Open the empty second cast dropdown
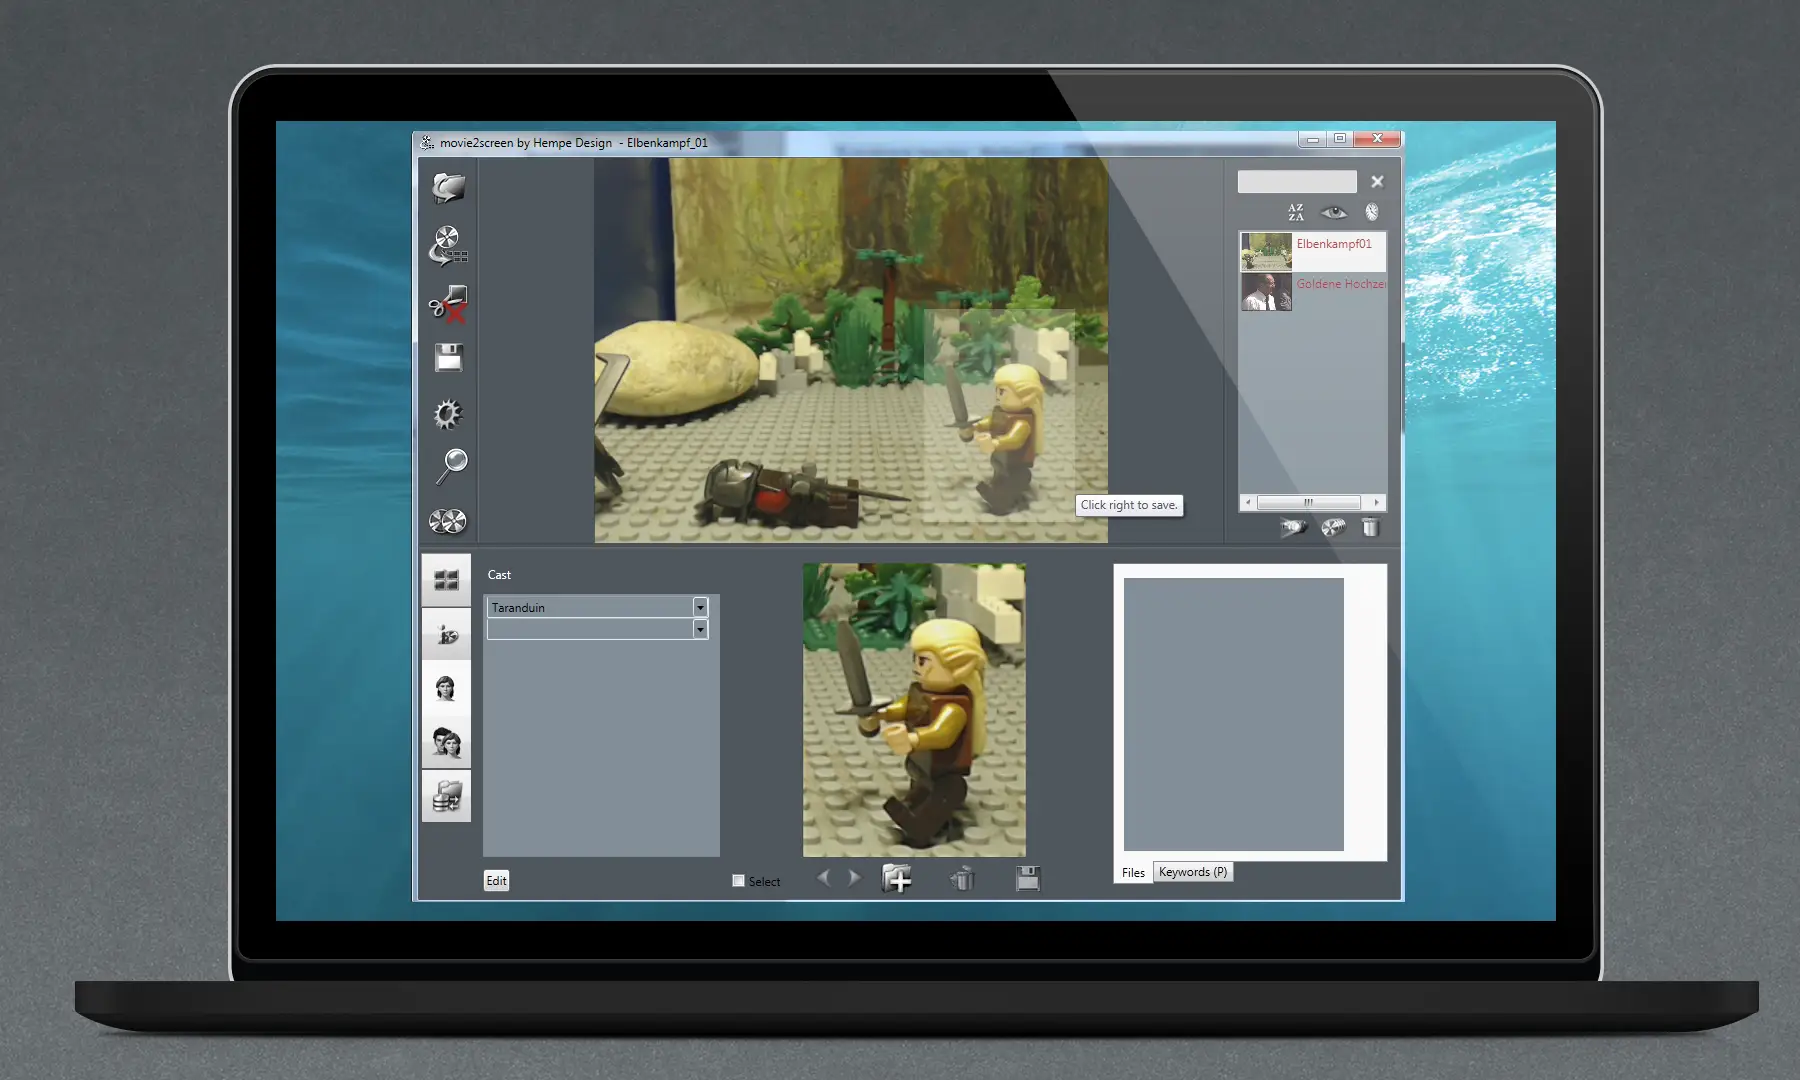This screenshot has height=1080, width=1800. [x=700, y=629]
